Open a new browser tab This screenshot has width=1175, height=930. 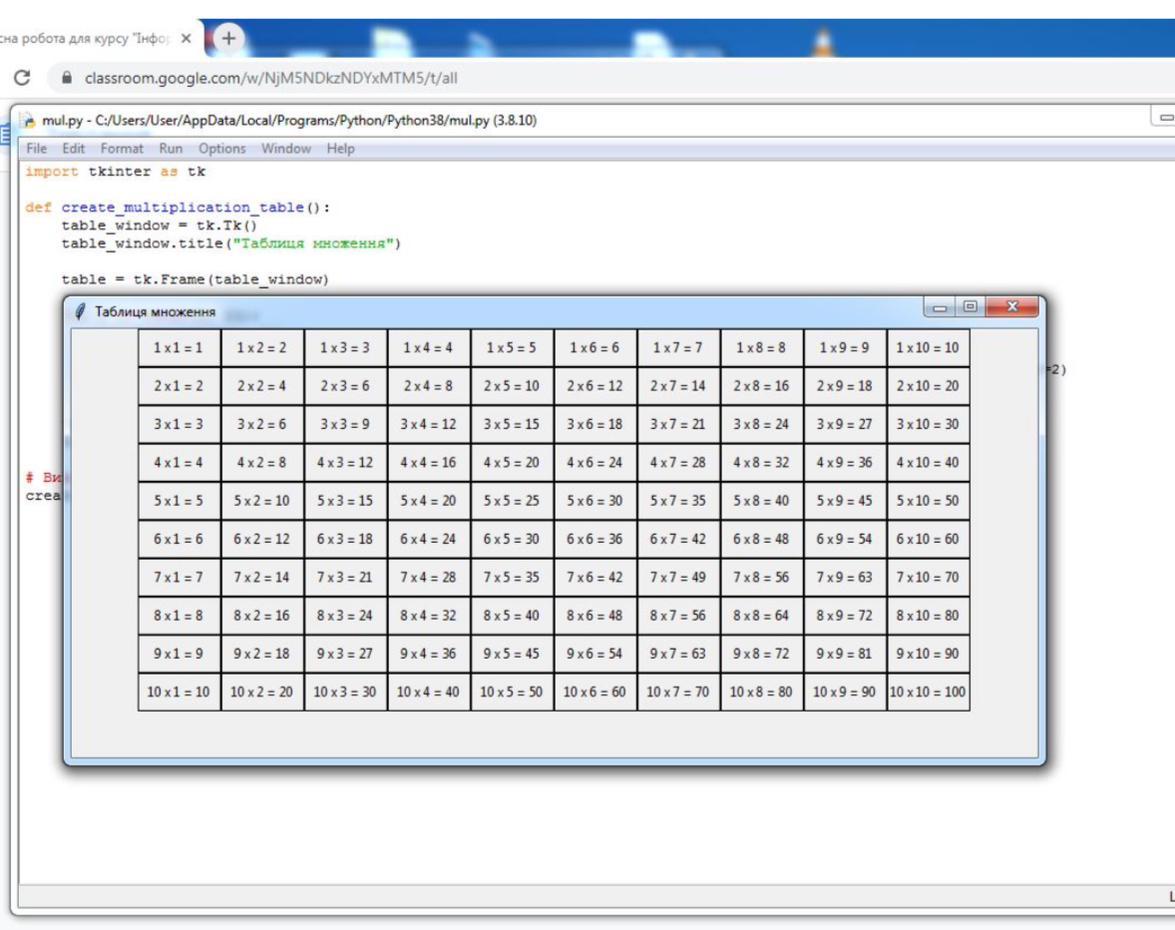click(x=229, y=39)
